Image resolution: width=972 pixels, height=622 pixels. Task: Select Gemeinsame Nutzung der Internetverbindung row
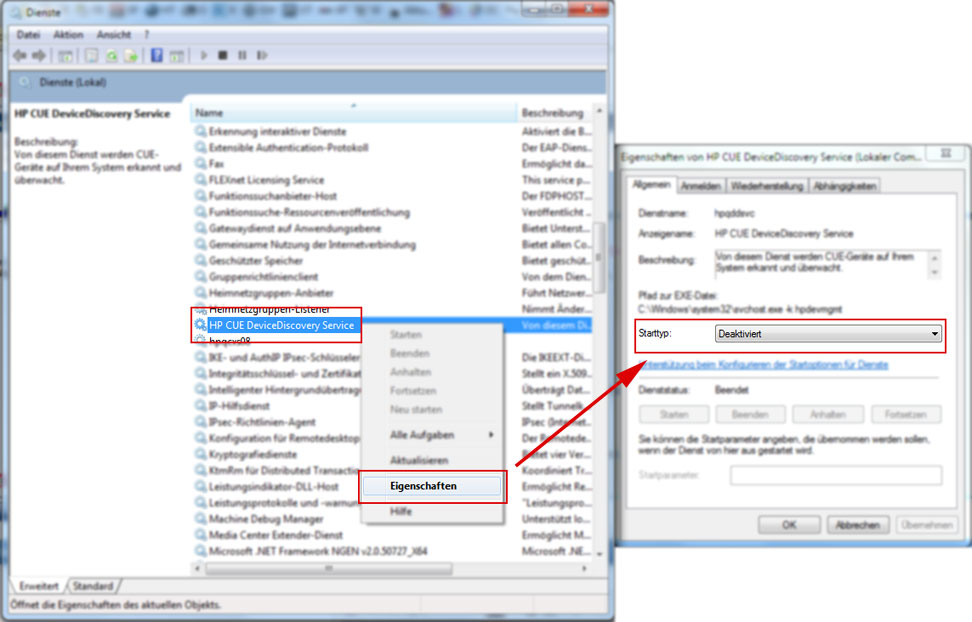pos(391,244)
